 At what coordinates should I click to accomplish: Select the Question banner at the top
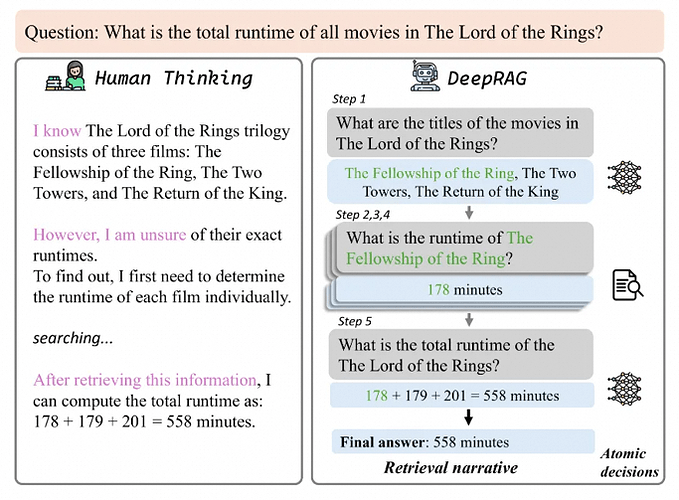point(339,31)
